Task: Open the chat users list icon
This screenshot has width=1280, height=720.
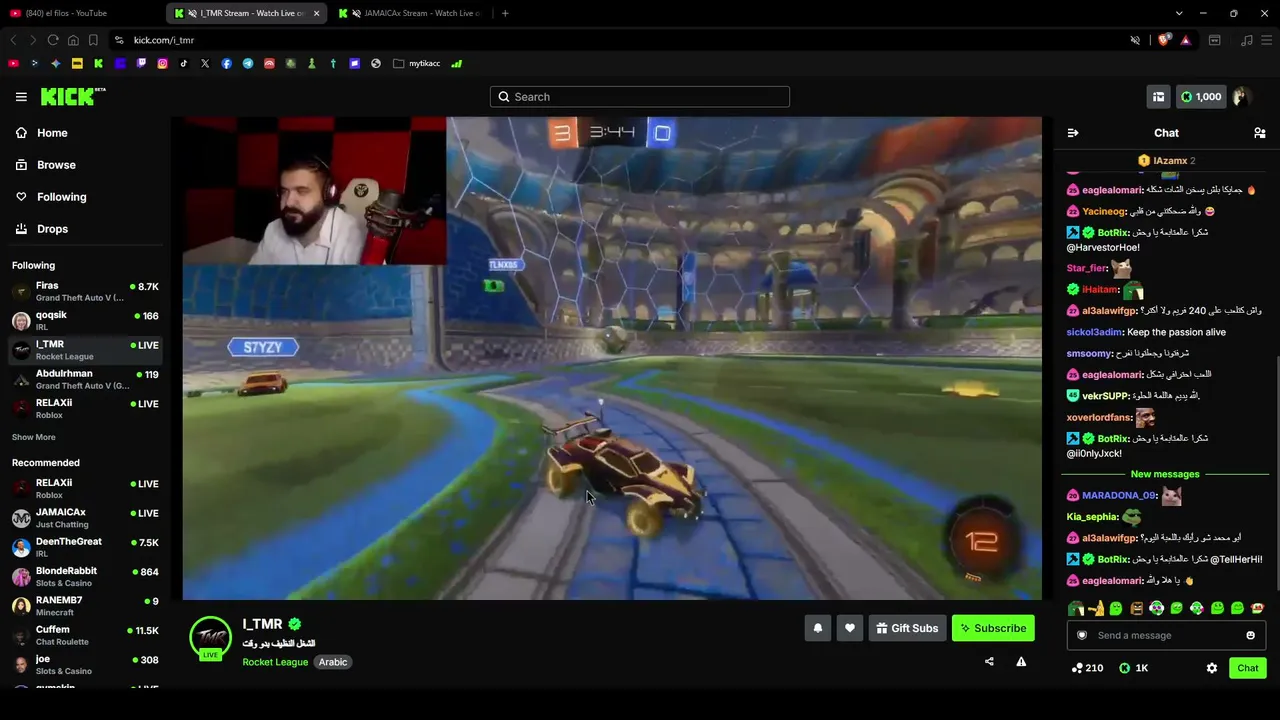Action: 1260,133
